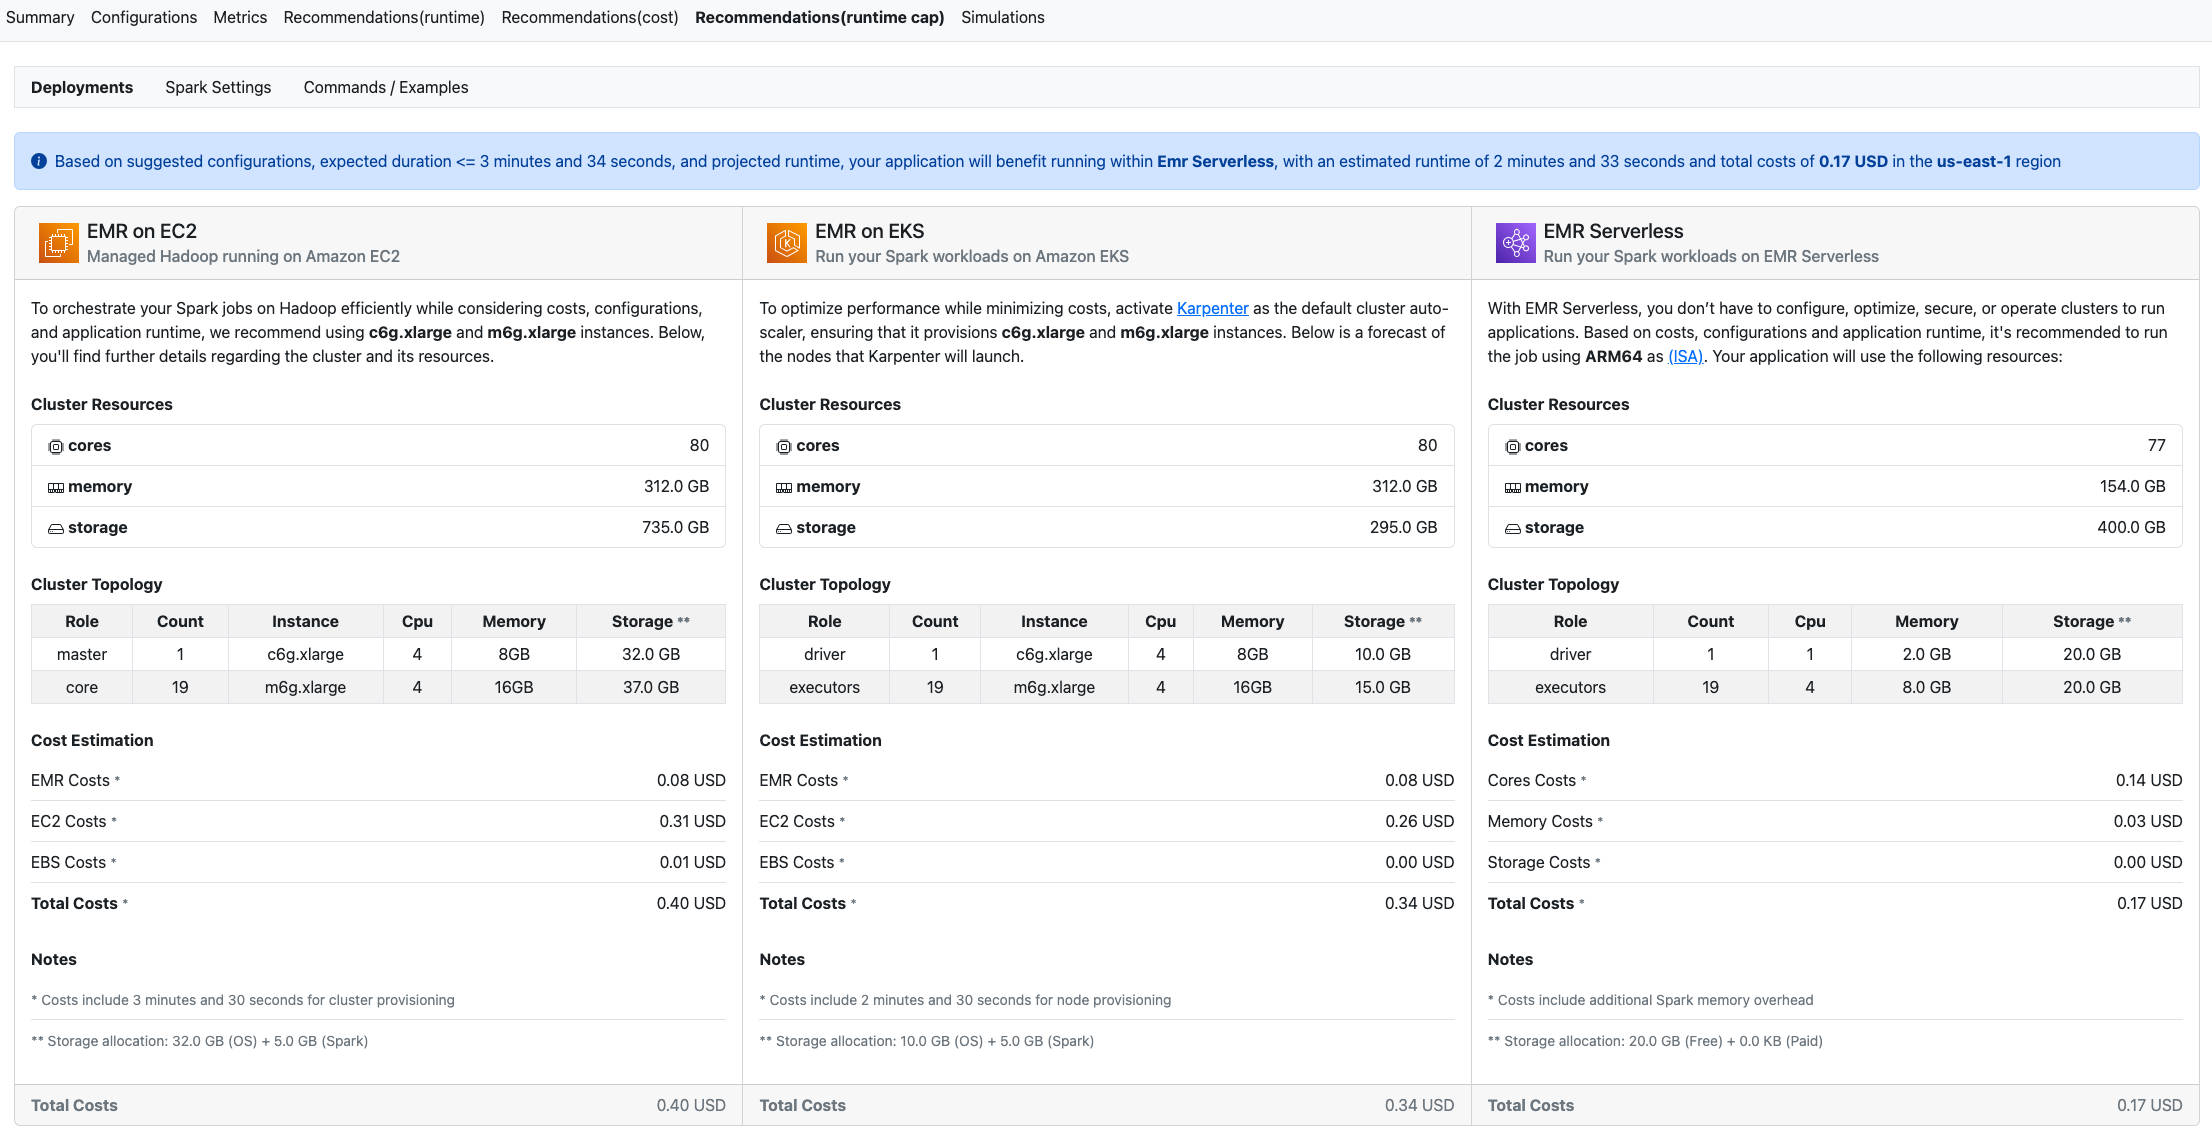Click the Count column header in Serverless topology
The image size is (2212, 1134).
(x=1711, y=621)
